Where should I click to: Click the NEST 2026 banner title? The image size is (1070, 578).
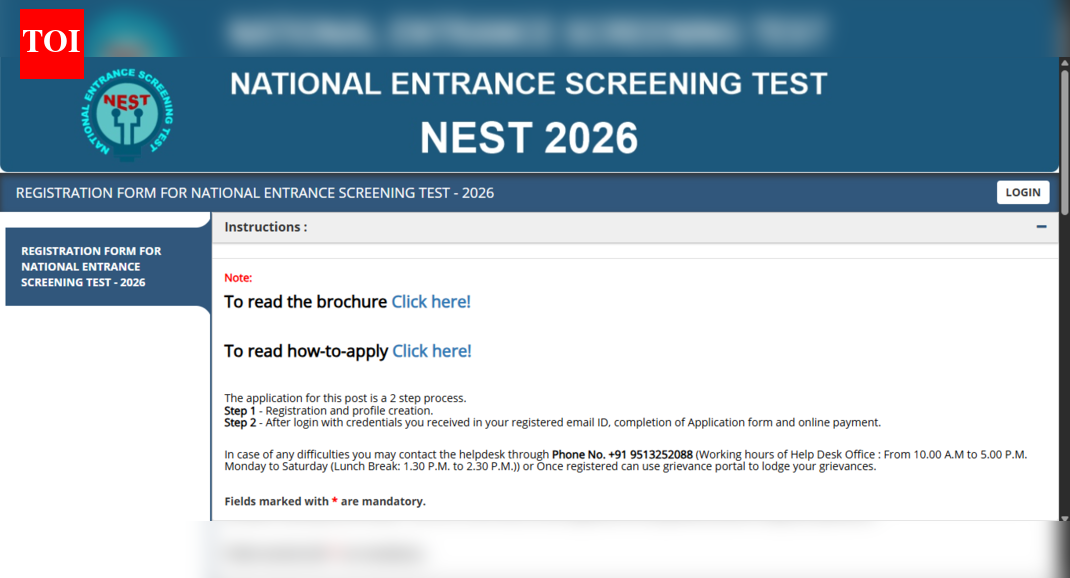(528, 137)
